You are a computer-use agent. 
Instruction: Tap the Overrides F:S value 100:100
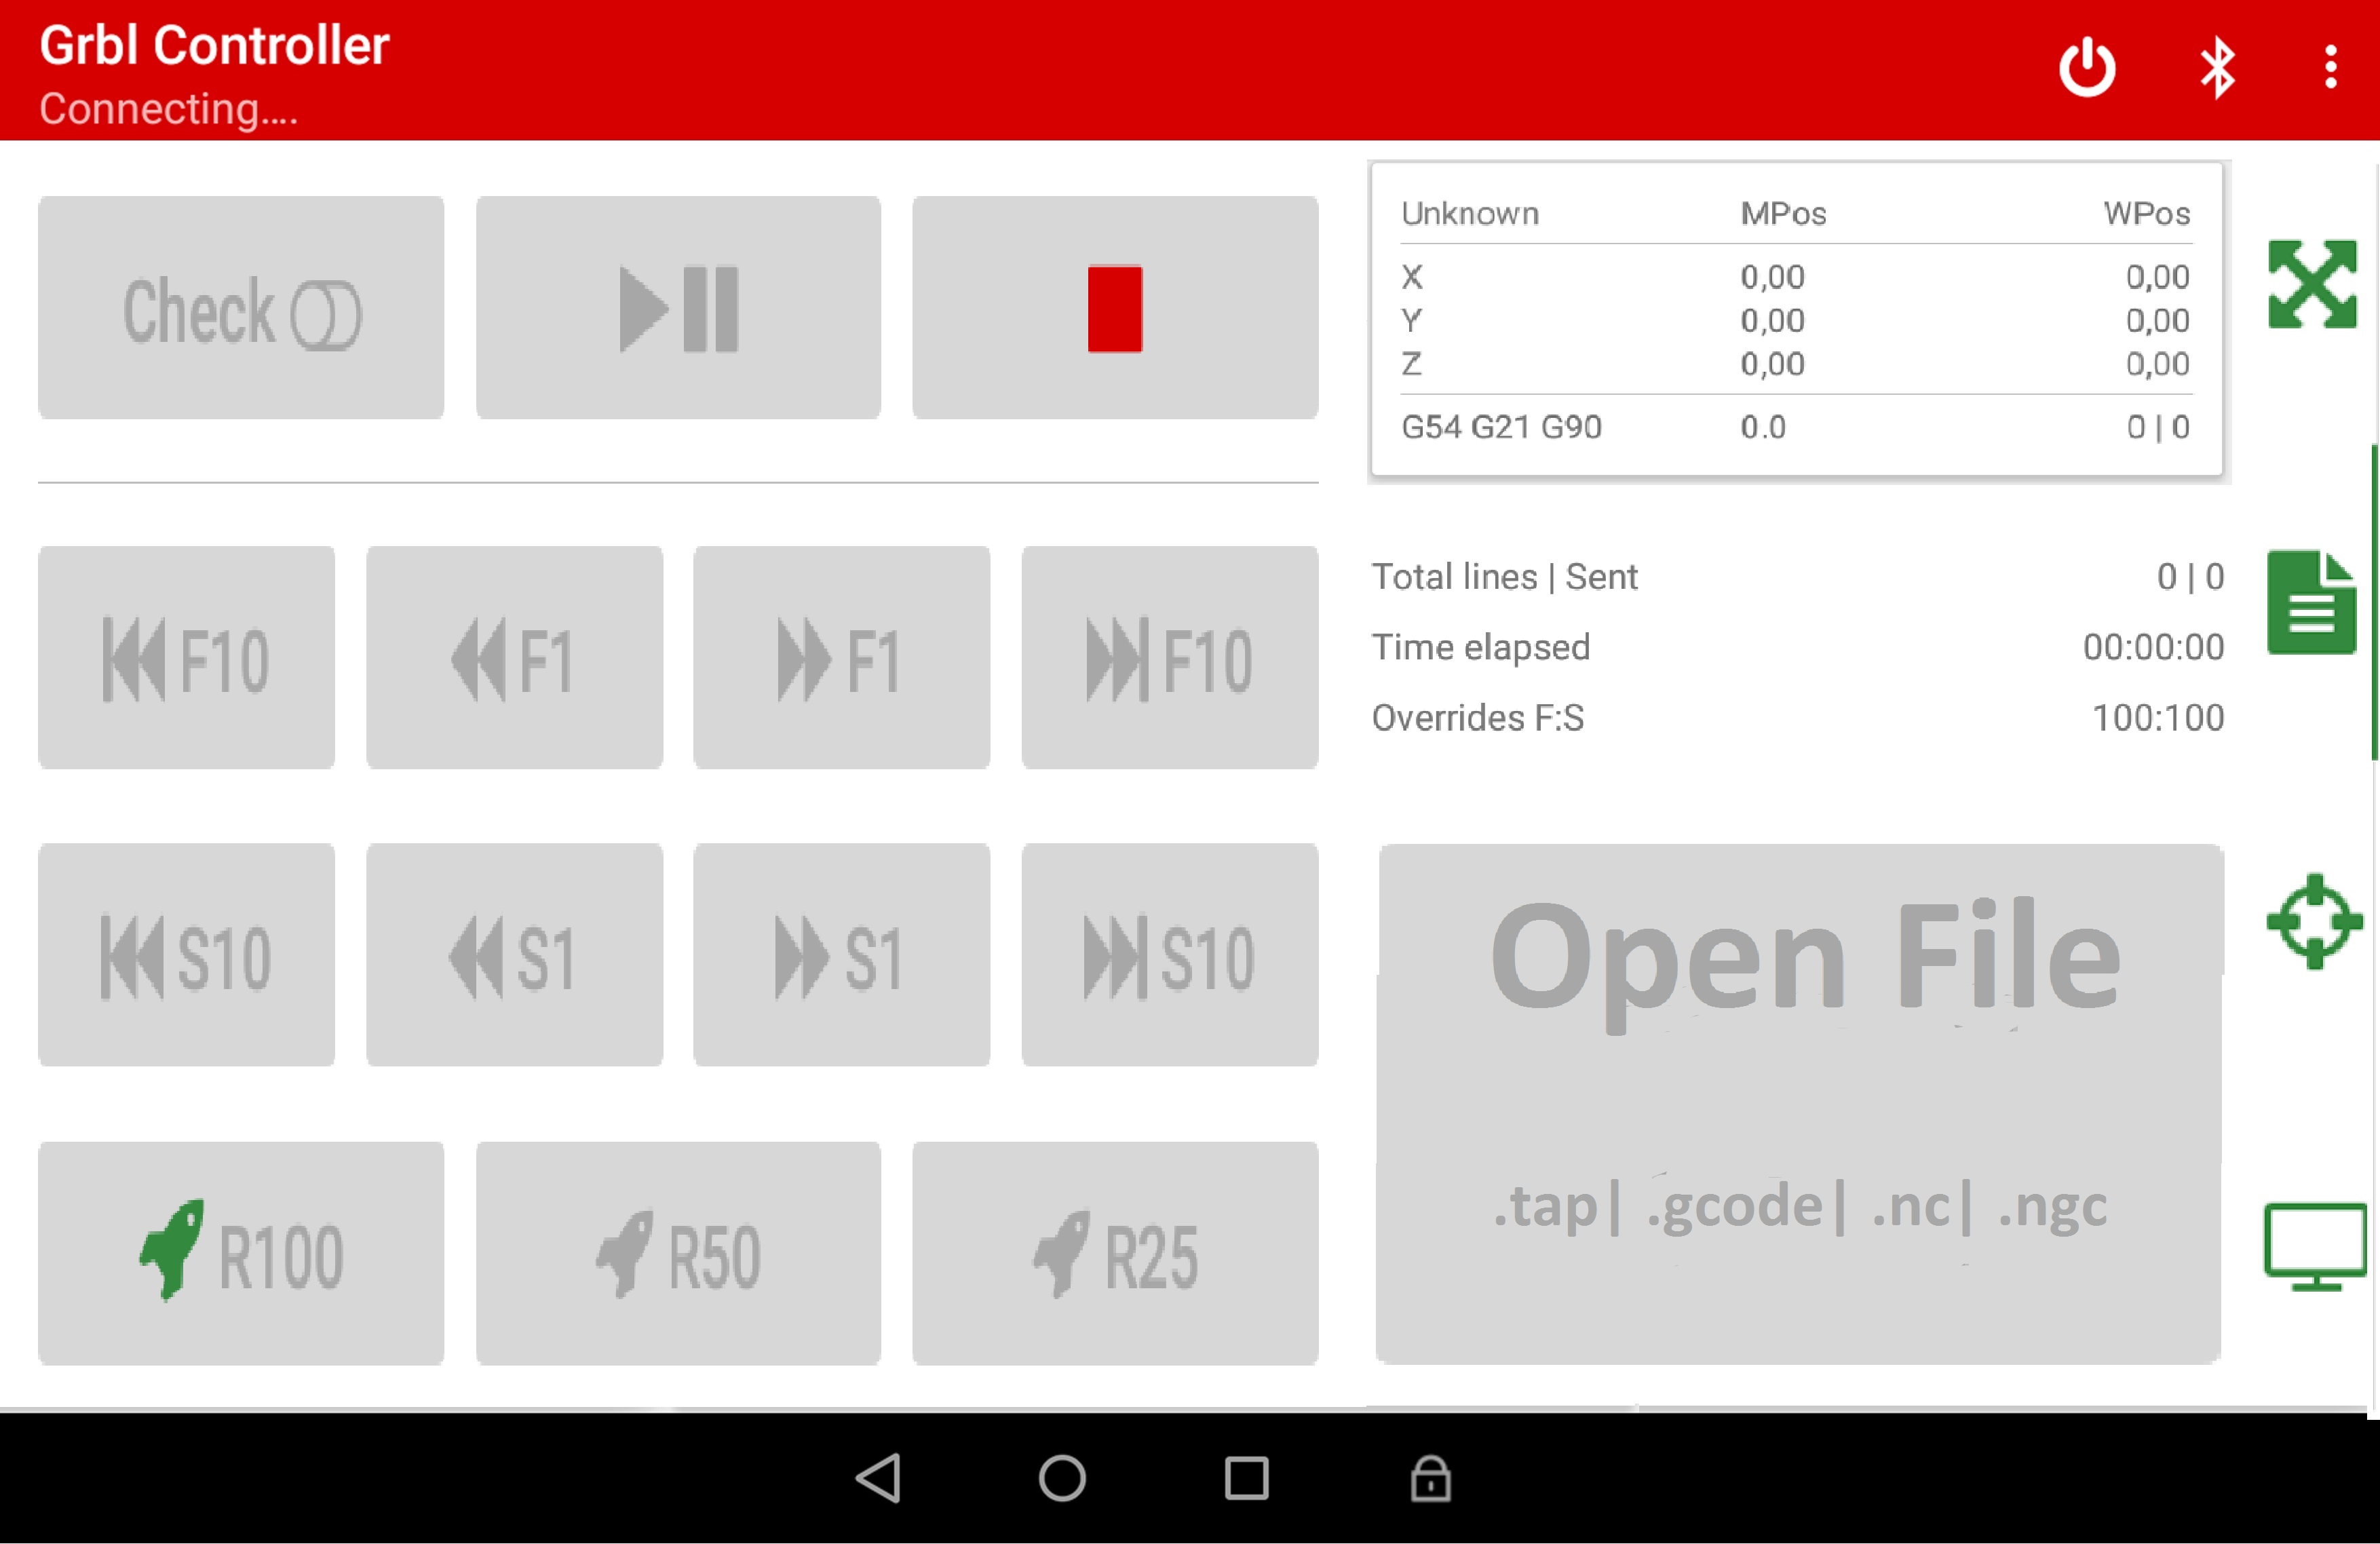(x=2158, y=718)
